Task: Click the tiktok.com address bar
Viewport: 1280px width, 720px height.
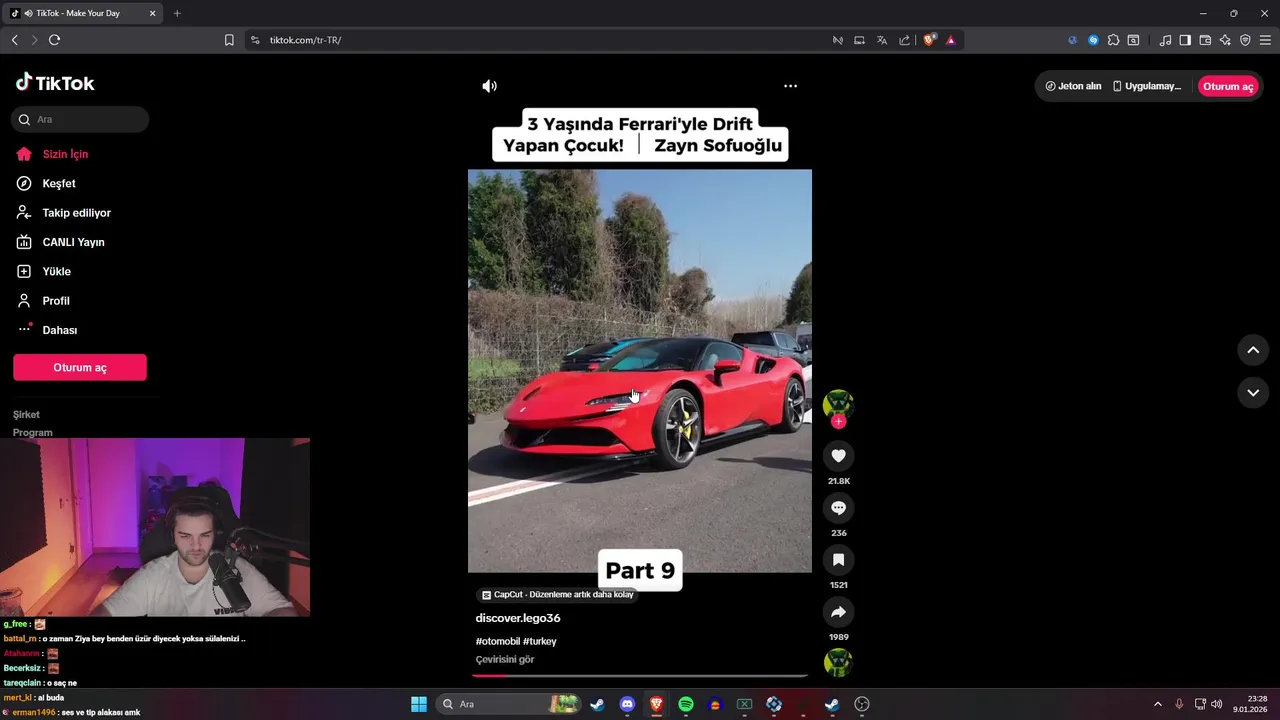Action: (540, 40)
